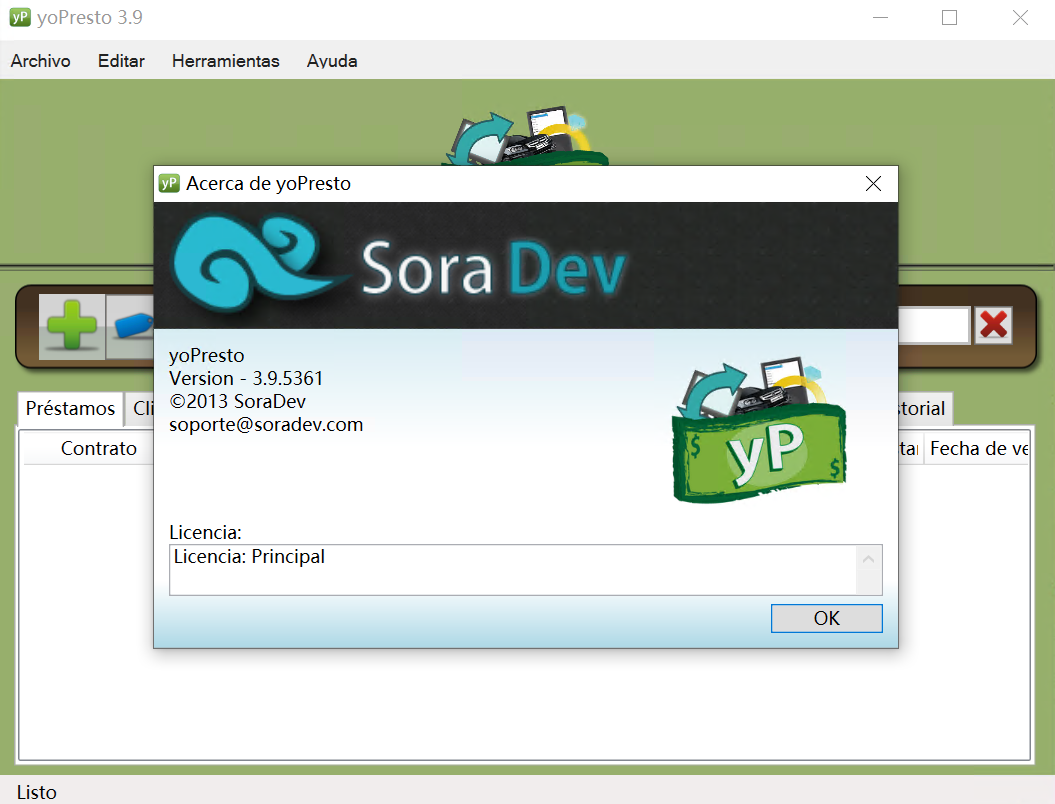Click the license scrollbar up arrow

pyautogui.click(x=869, y=559)
